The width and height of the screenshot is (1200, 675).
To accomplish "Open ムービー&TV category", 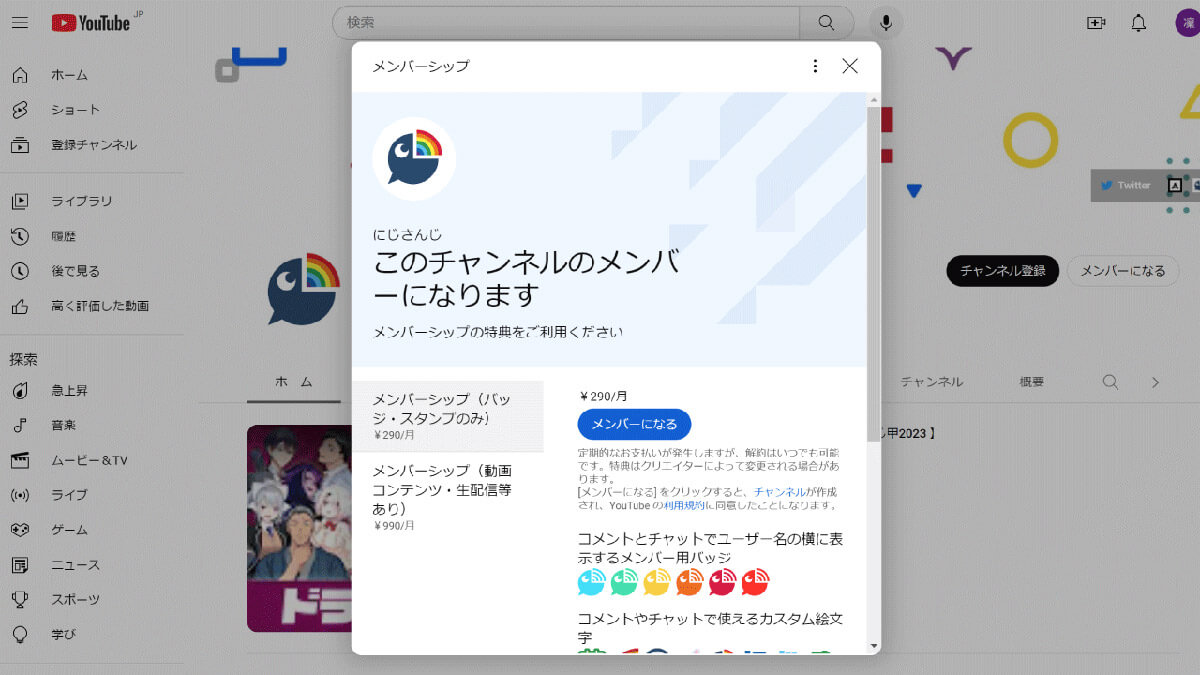I will (x=89, y=460).
